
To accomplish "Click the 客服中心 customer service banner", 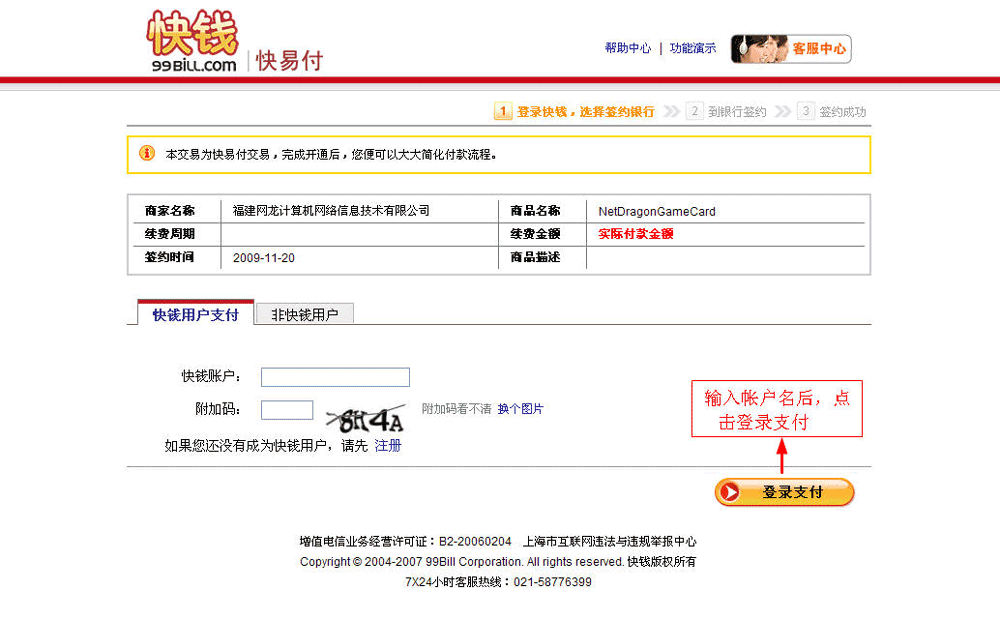I will pos(791,49).
